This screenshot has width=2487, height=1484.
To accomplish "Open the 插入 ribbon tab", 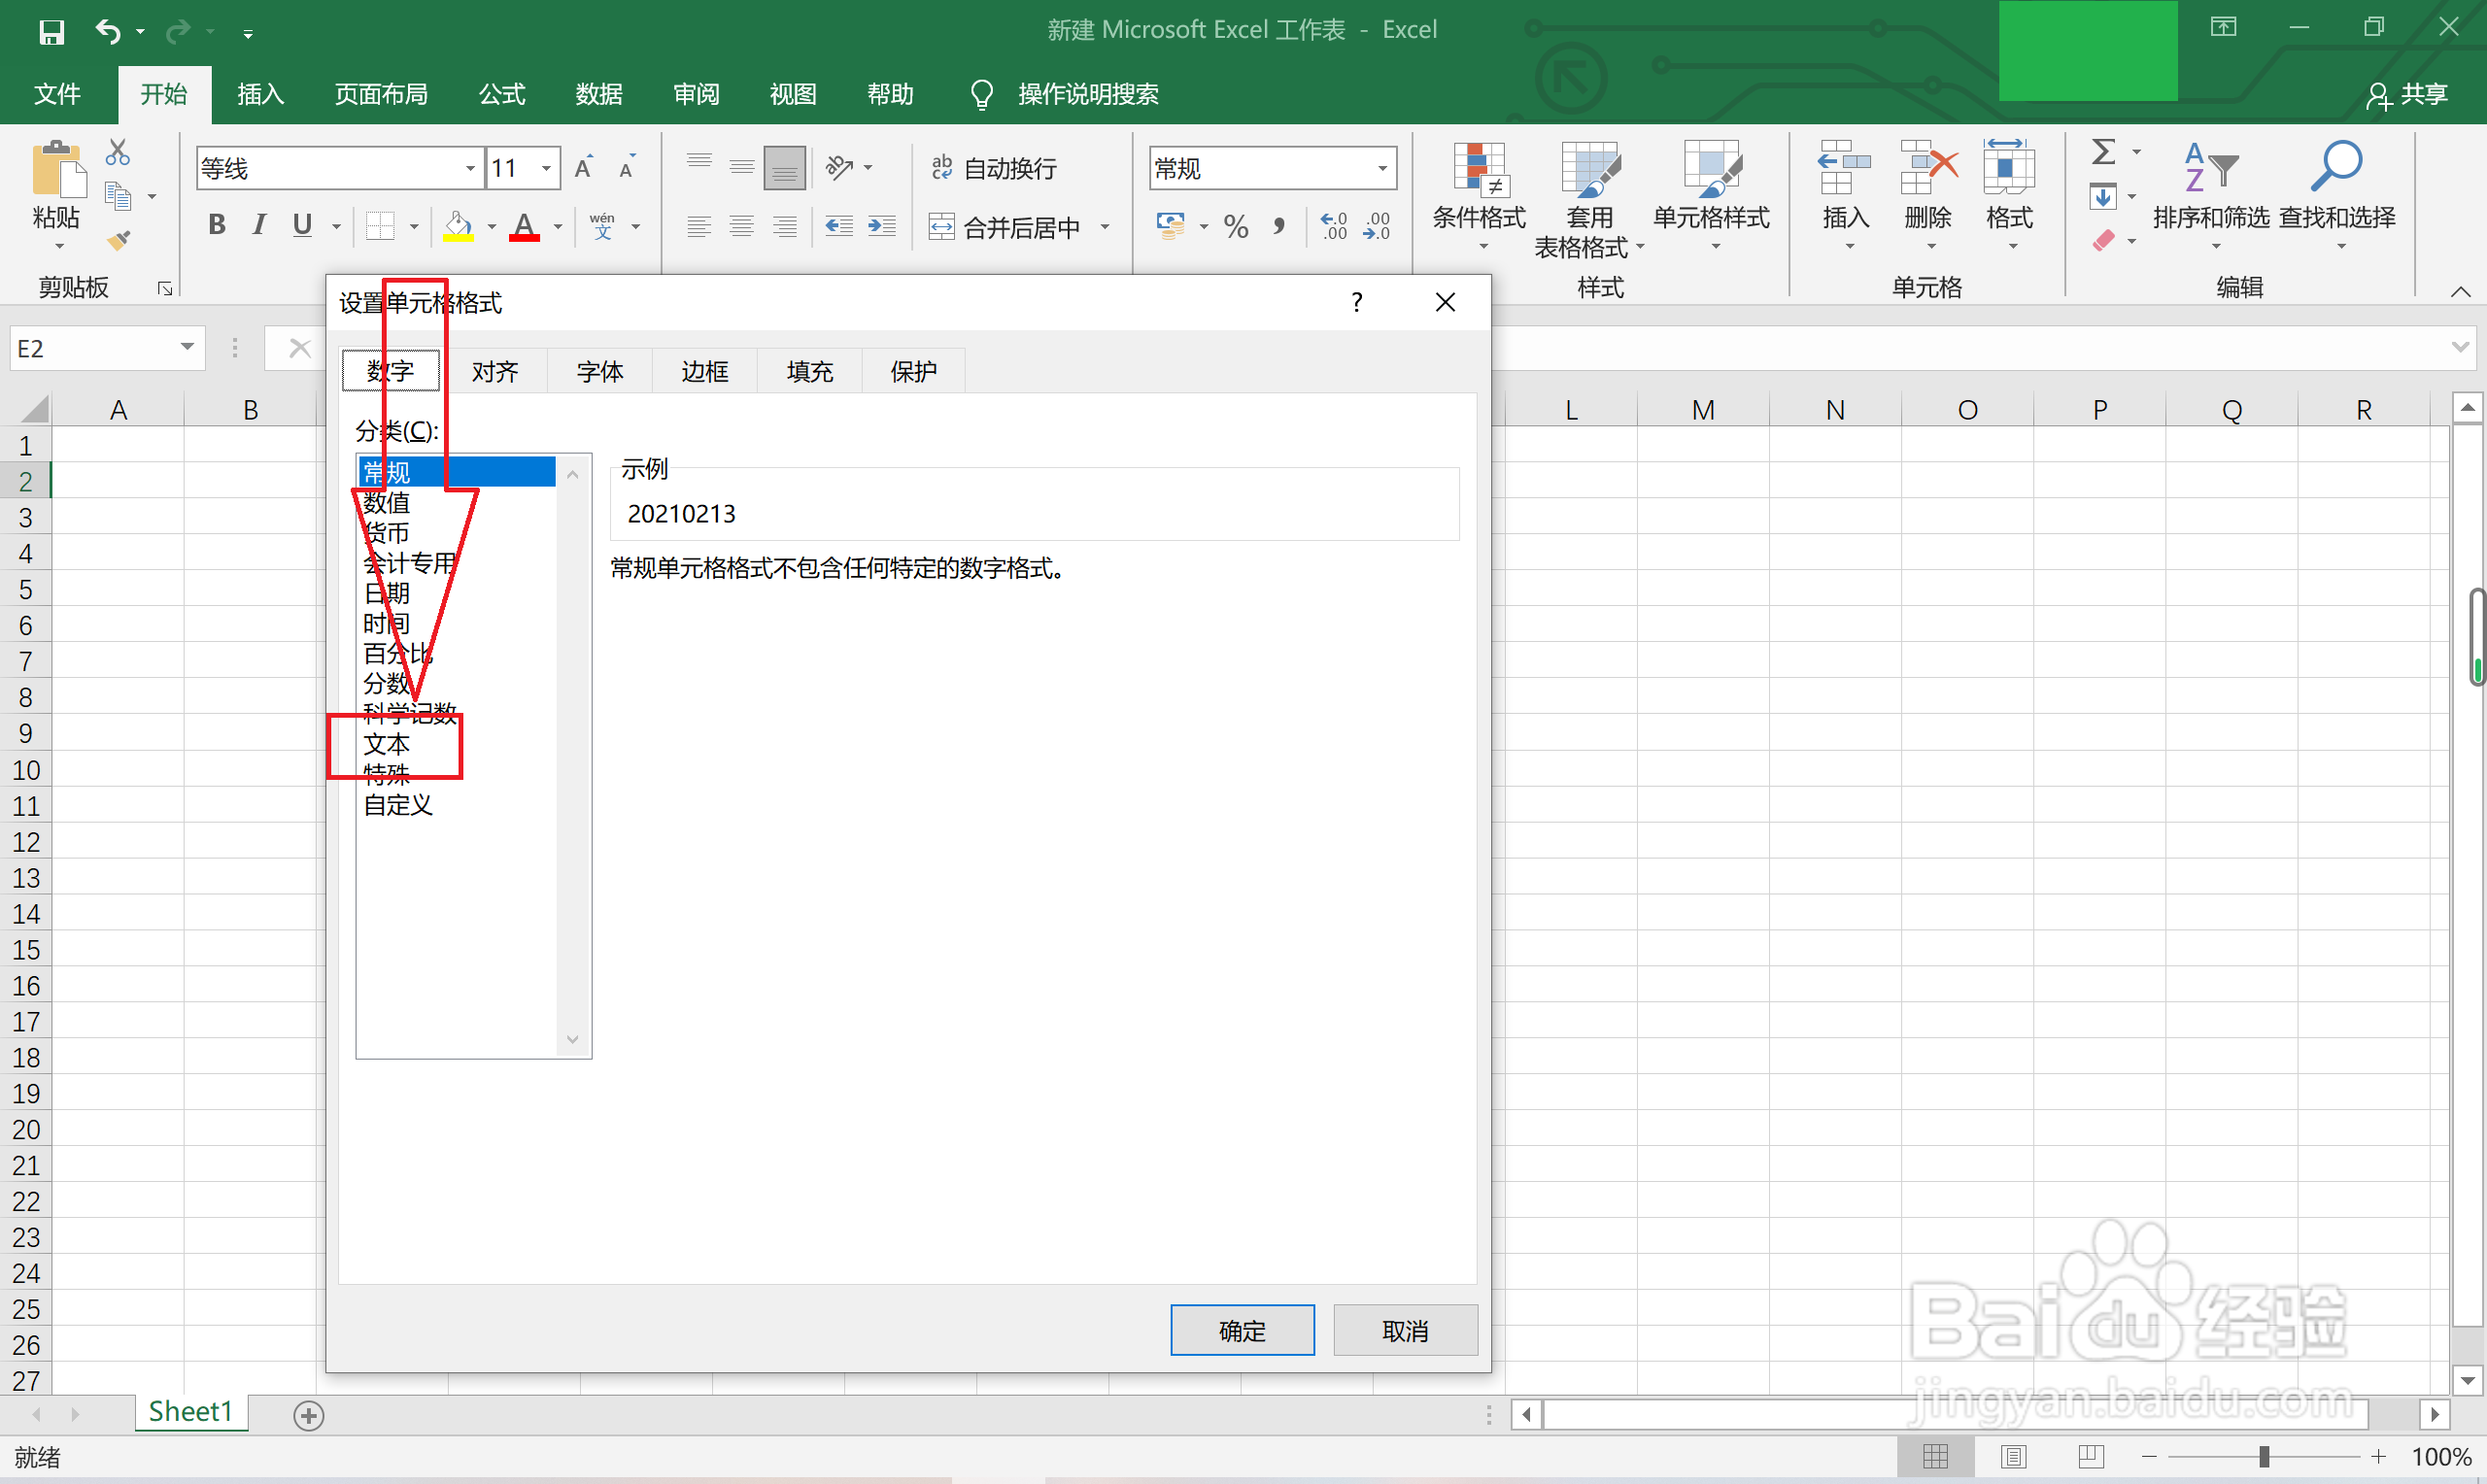I will click(260, 94).
